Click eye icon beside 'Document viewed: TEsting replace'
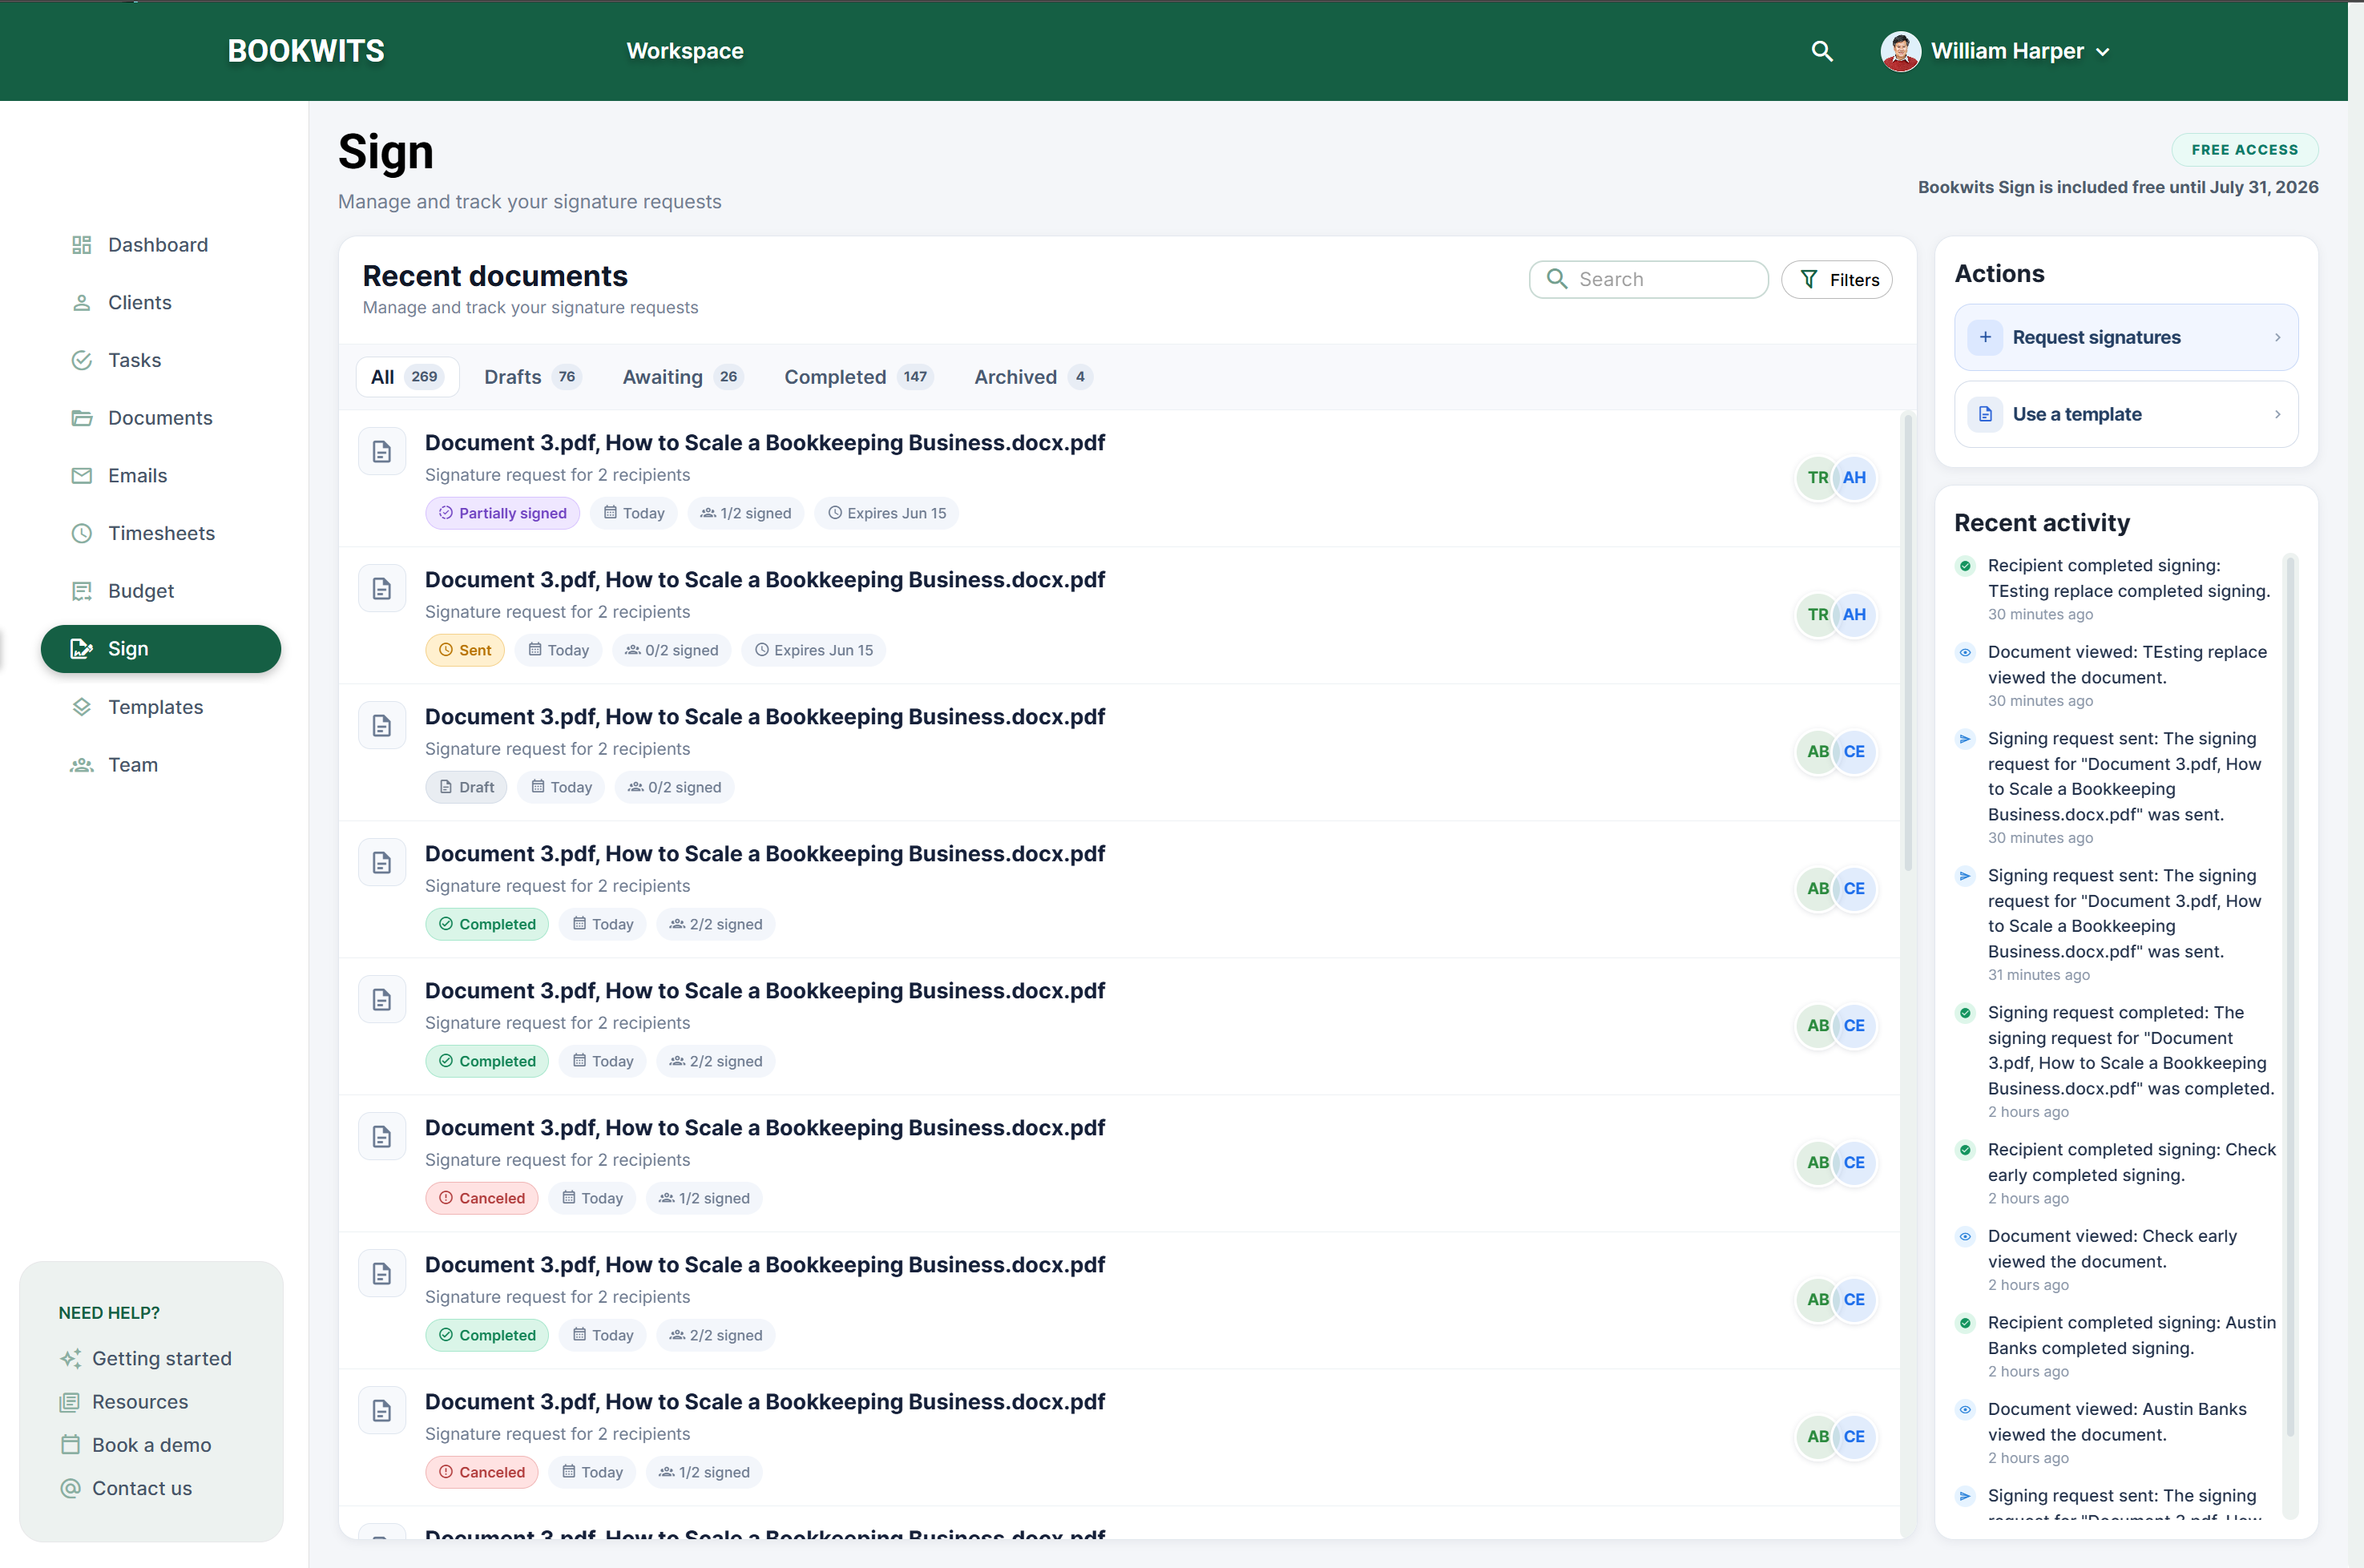The image size is (2364, 1568). (1965, 653)
